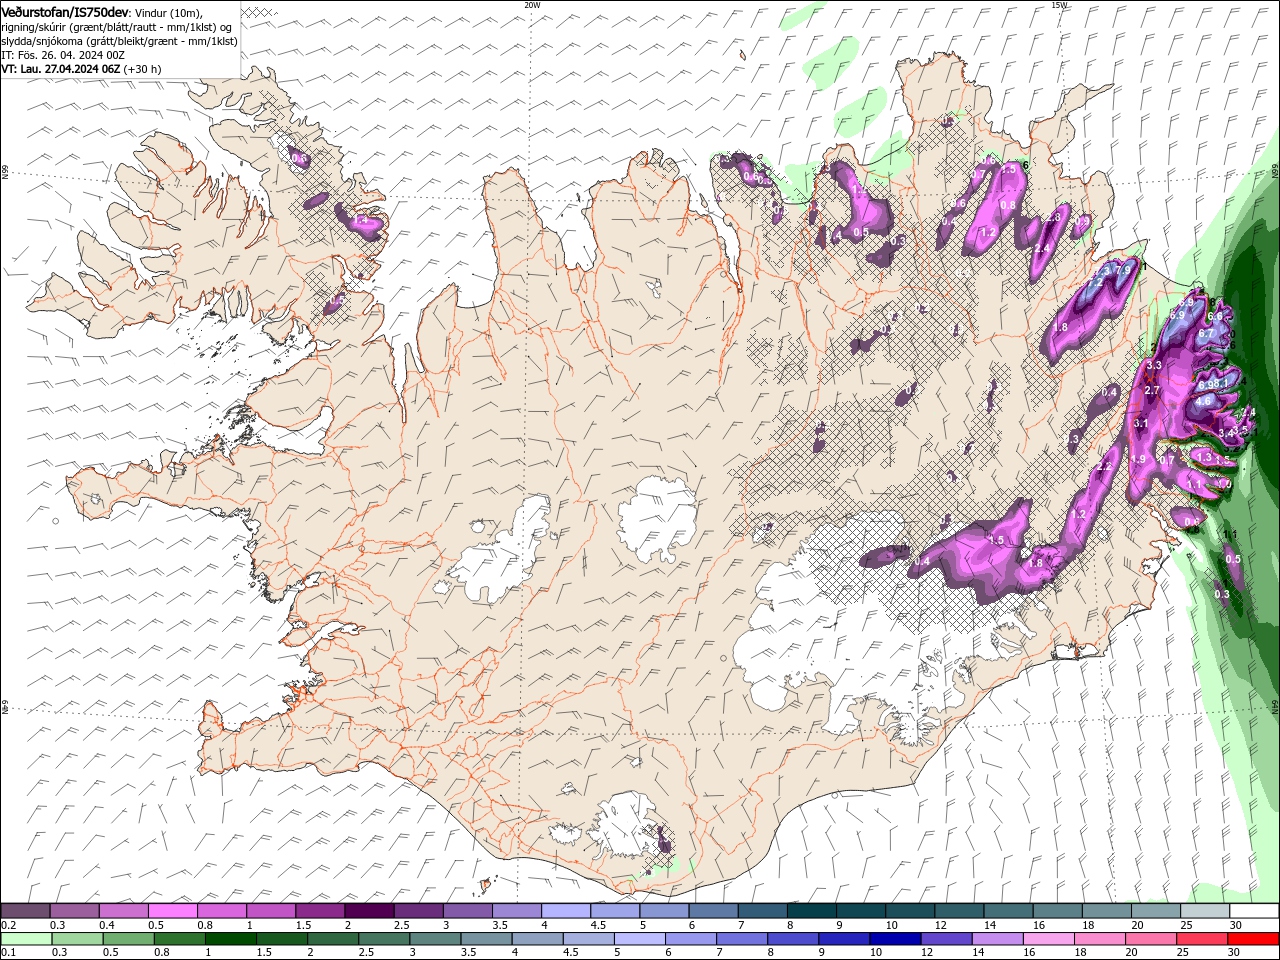Click the dark teal 8–9 snow legend swatch
The width and height of the screenshot is (1280, 960).
point(810,911)
